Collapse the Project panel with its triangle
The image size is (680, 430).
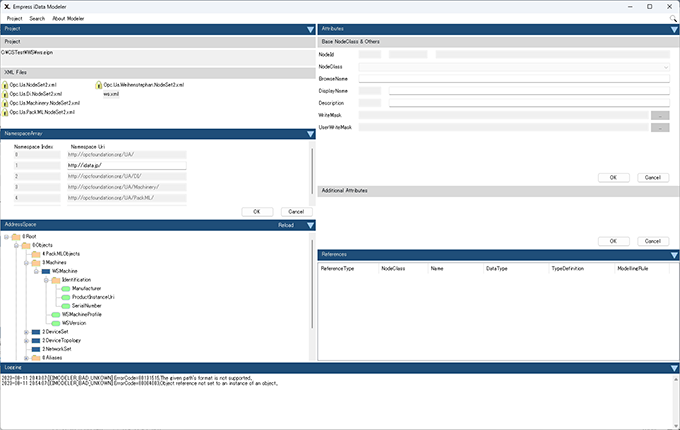tap(311, 29)
